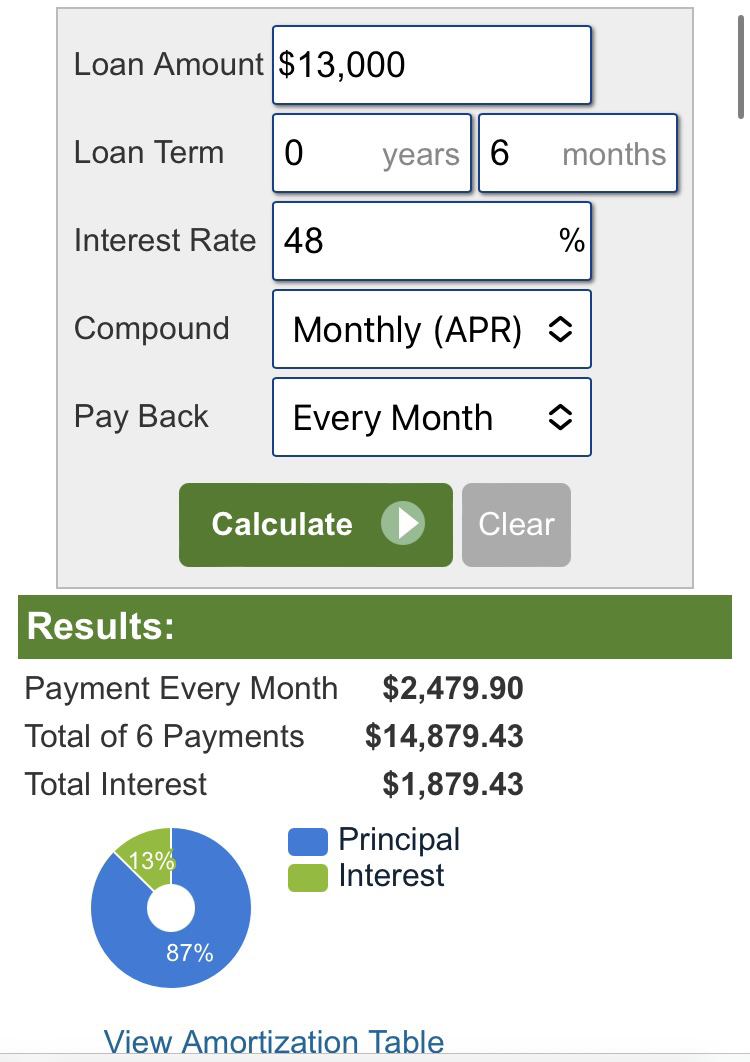The image size is (750, 1062).
Task: Open the Pay Back Every Month dropdown
Action: pyautogui.click(x=432, y=417)
